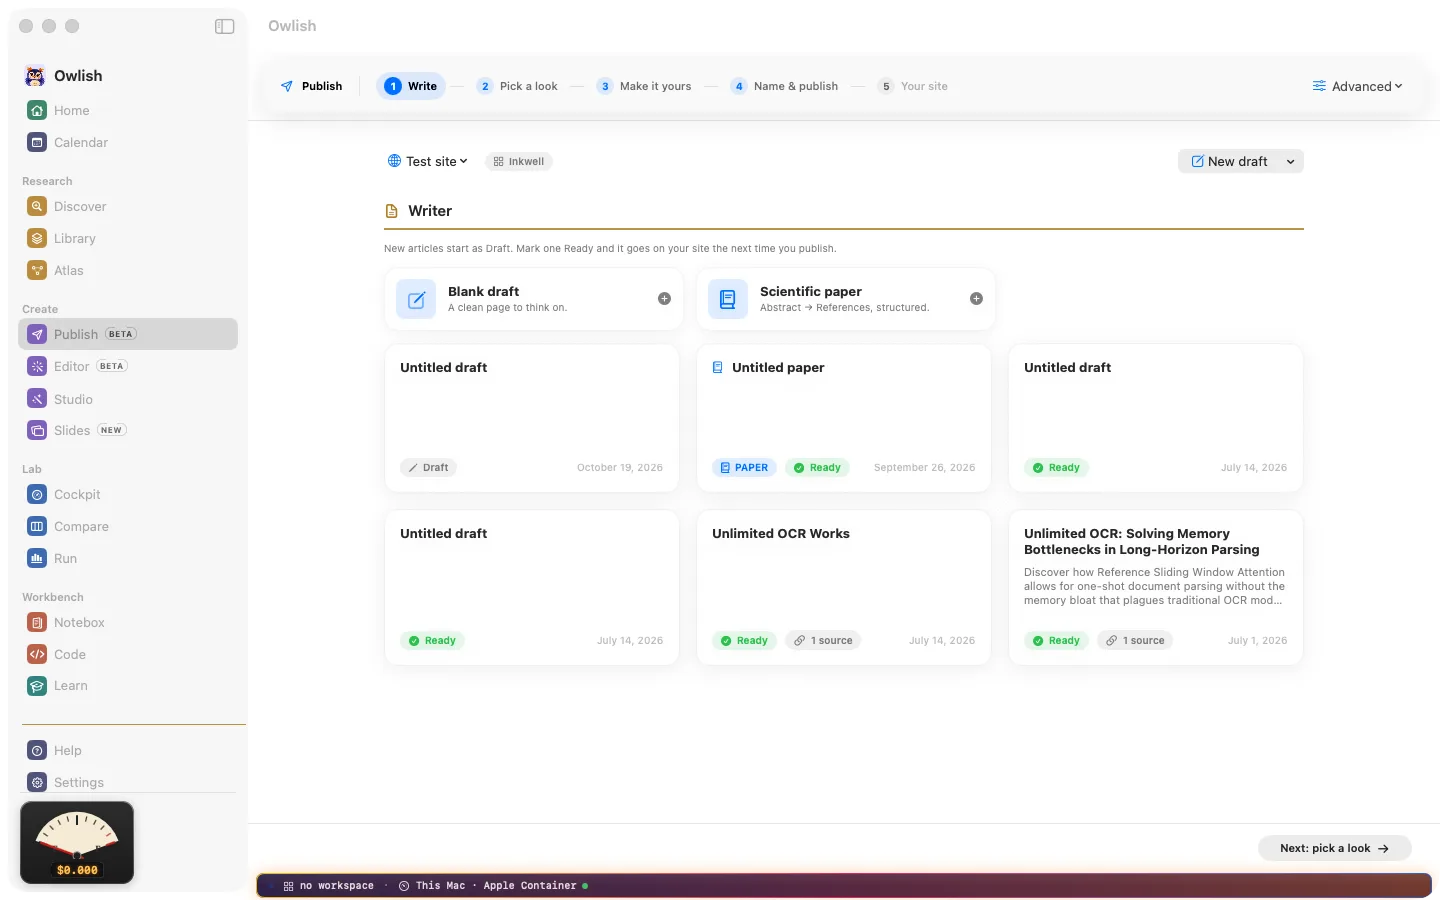Open the Code workbench icon
The width and height of the screenshot is (1440, 900).
coord(37,654)
